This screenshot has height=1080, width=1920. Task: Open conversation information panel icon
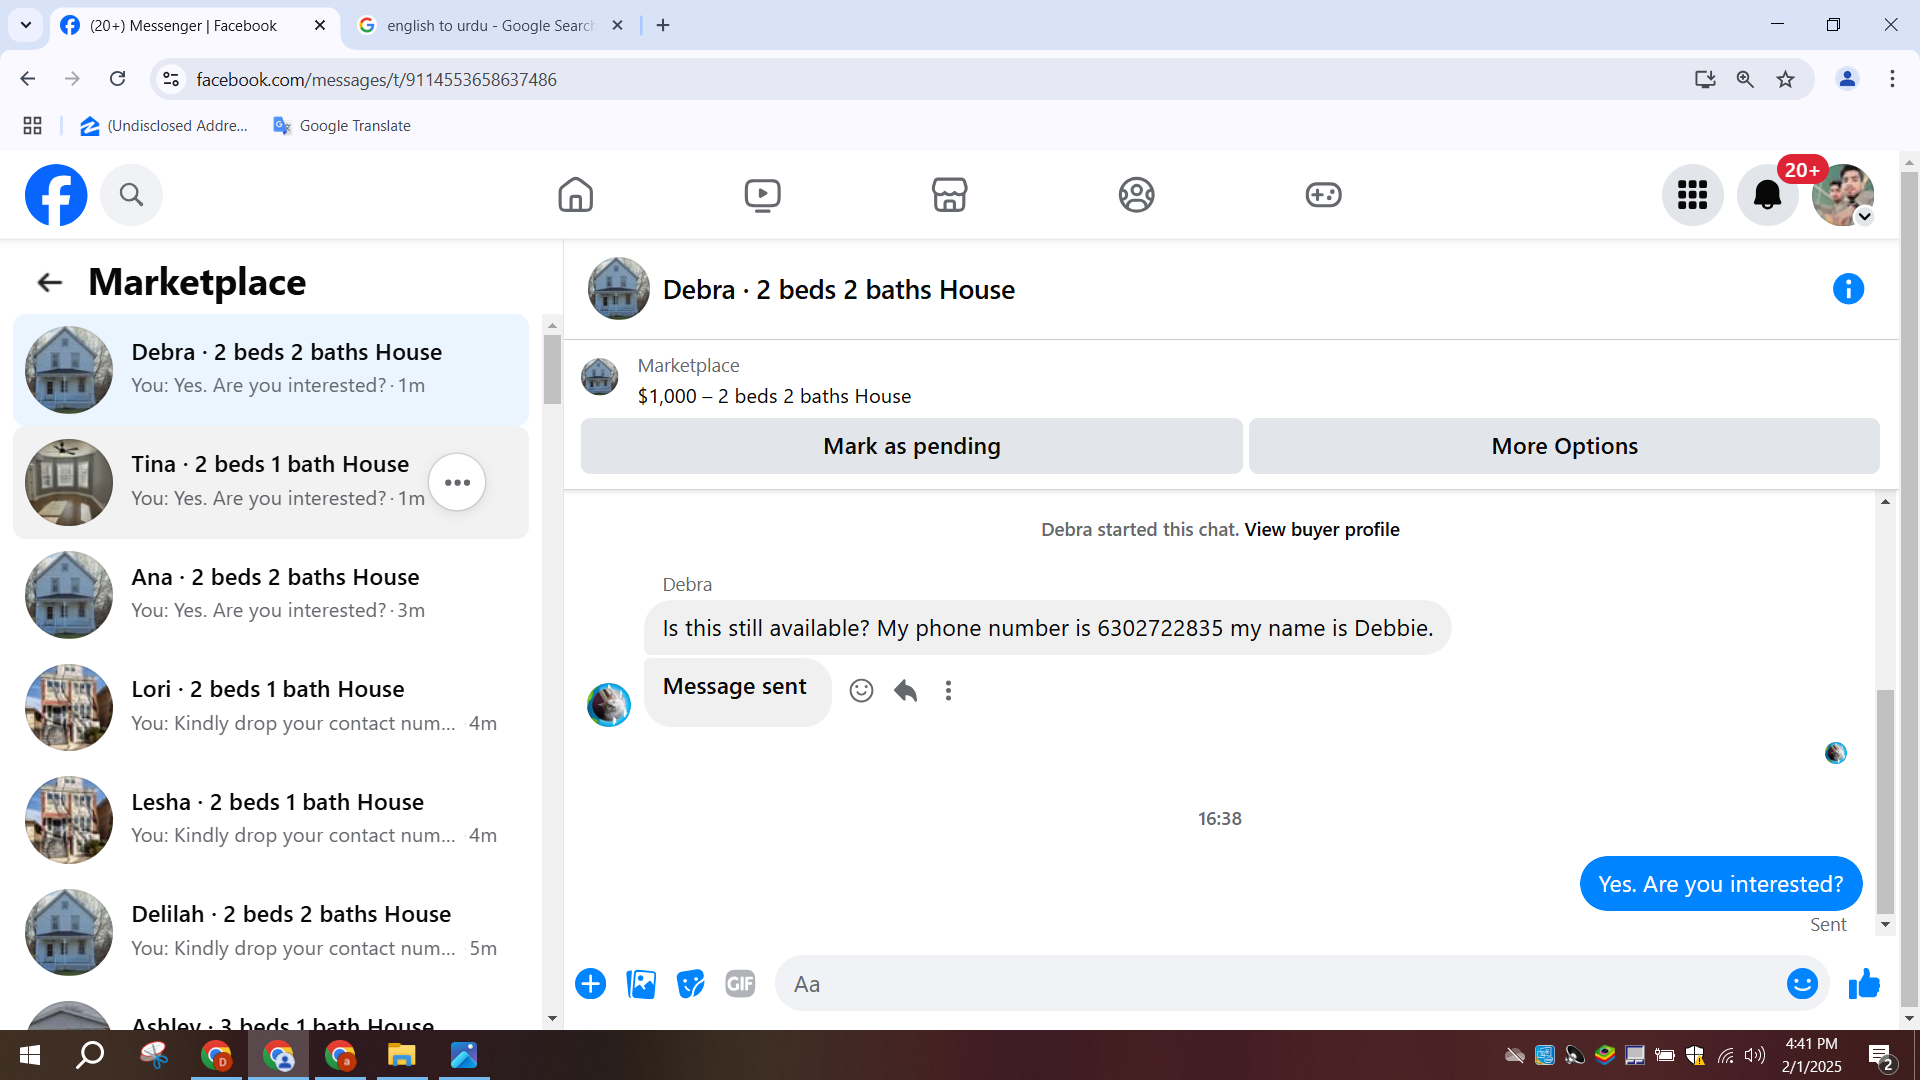click(1848, 289)
